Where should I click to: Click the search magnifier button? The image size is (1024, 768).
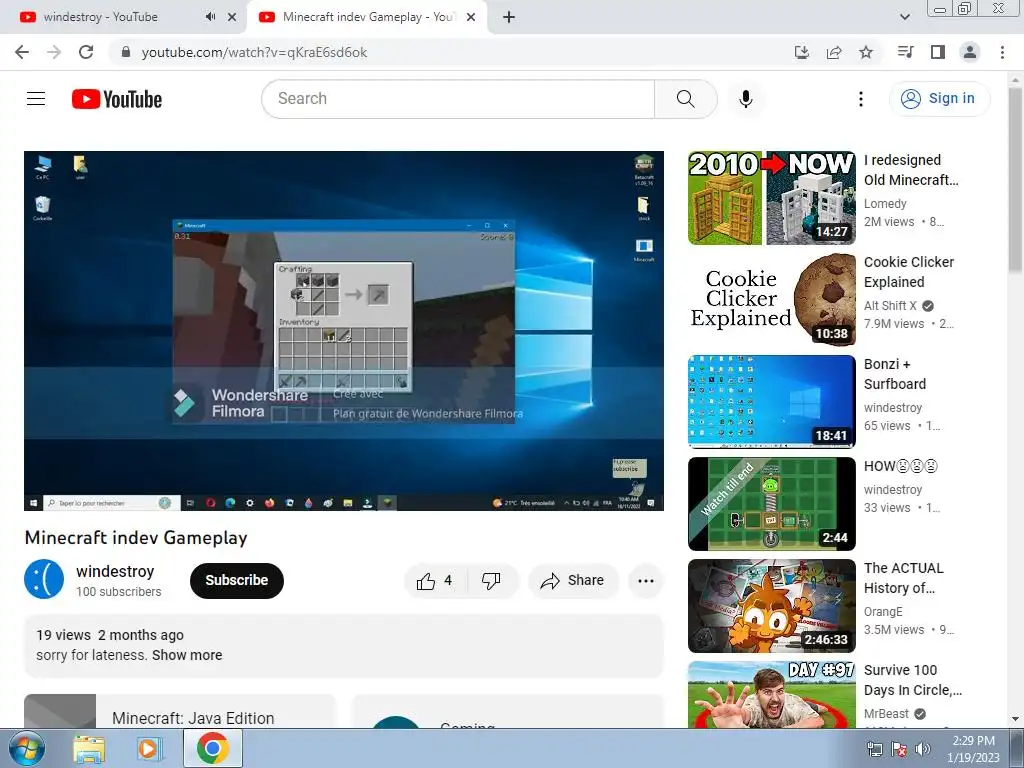(685, 99)
